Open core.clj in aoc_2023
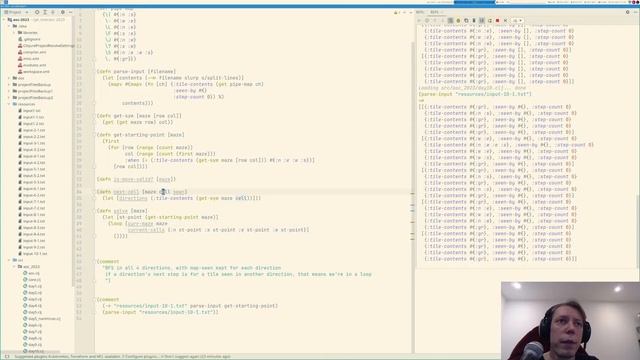Viewport: 640px width, 360px height. click(32, 280)
